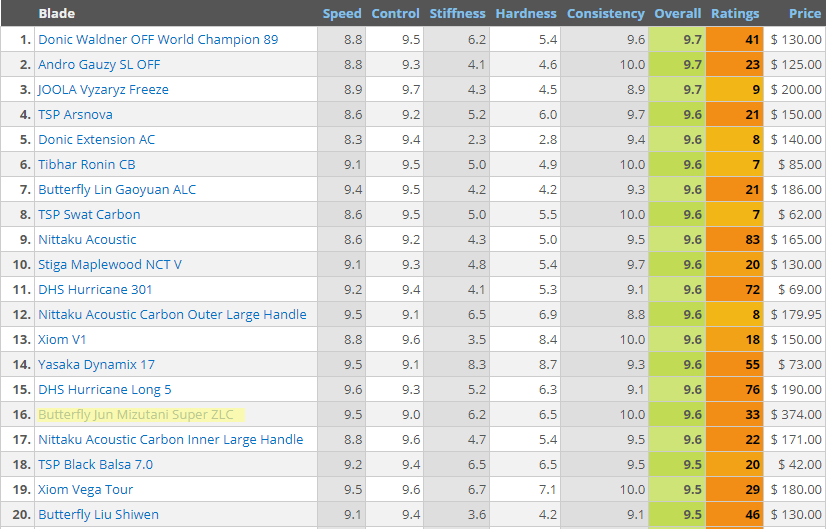Click price $ 62.00 for TSP Swat Carbon
Screen dimensions: 826x529
click(800, 215)
